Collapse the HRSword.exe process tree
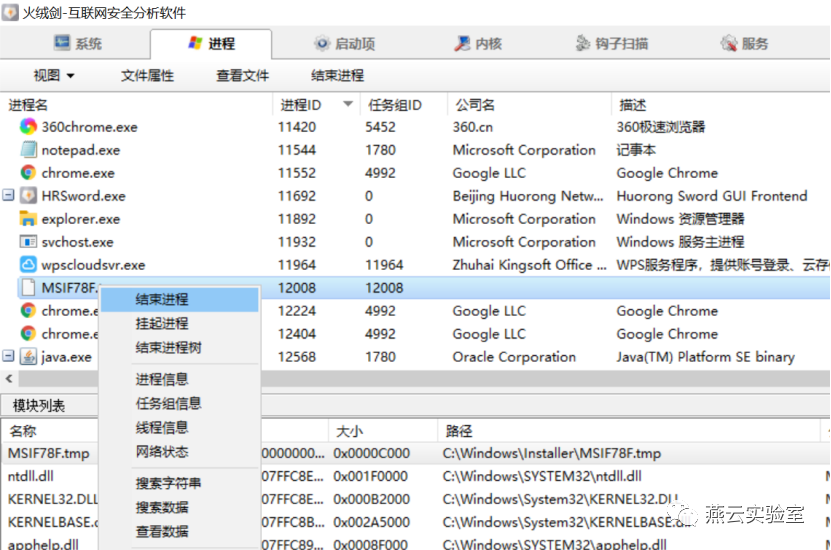 pyautogui.click(x=8, y=196)
